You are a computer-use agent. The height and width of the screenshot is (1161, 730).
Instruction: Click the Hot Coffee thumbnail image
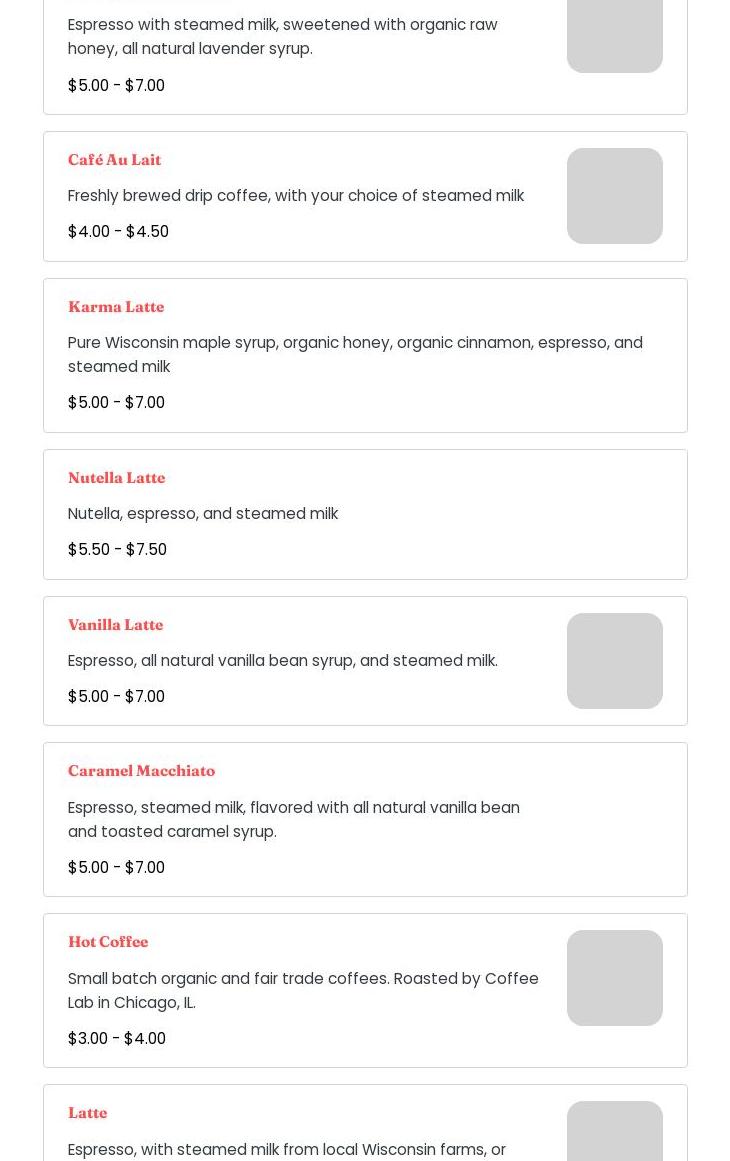614,978
